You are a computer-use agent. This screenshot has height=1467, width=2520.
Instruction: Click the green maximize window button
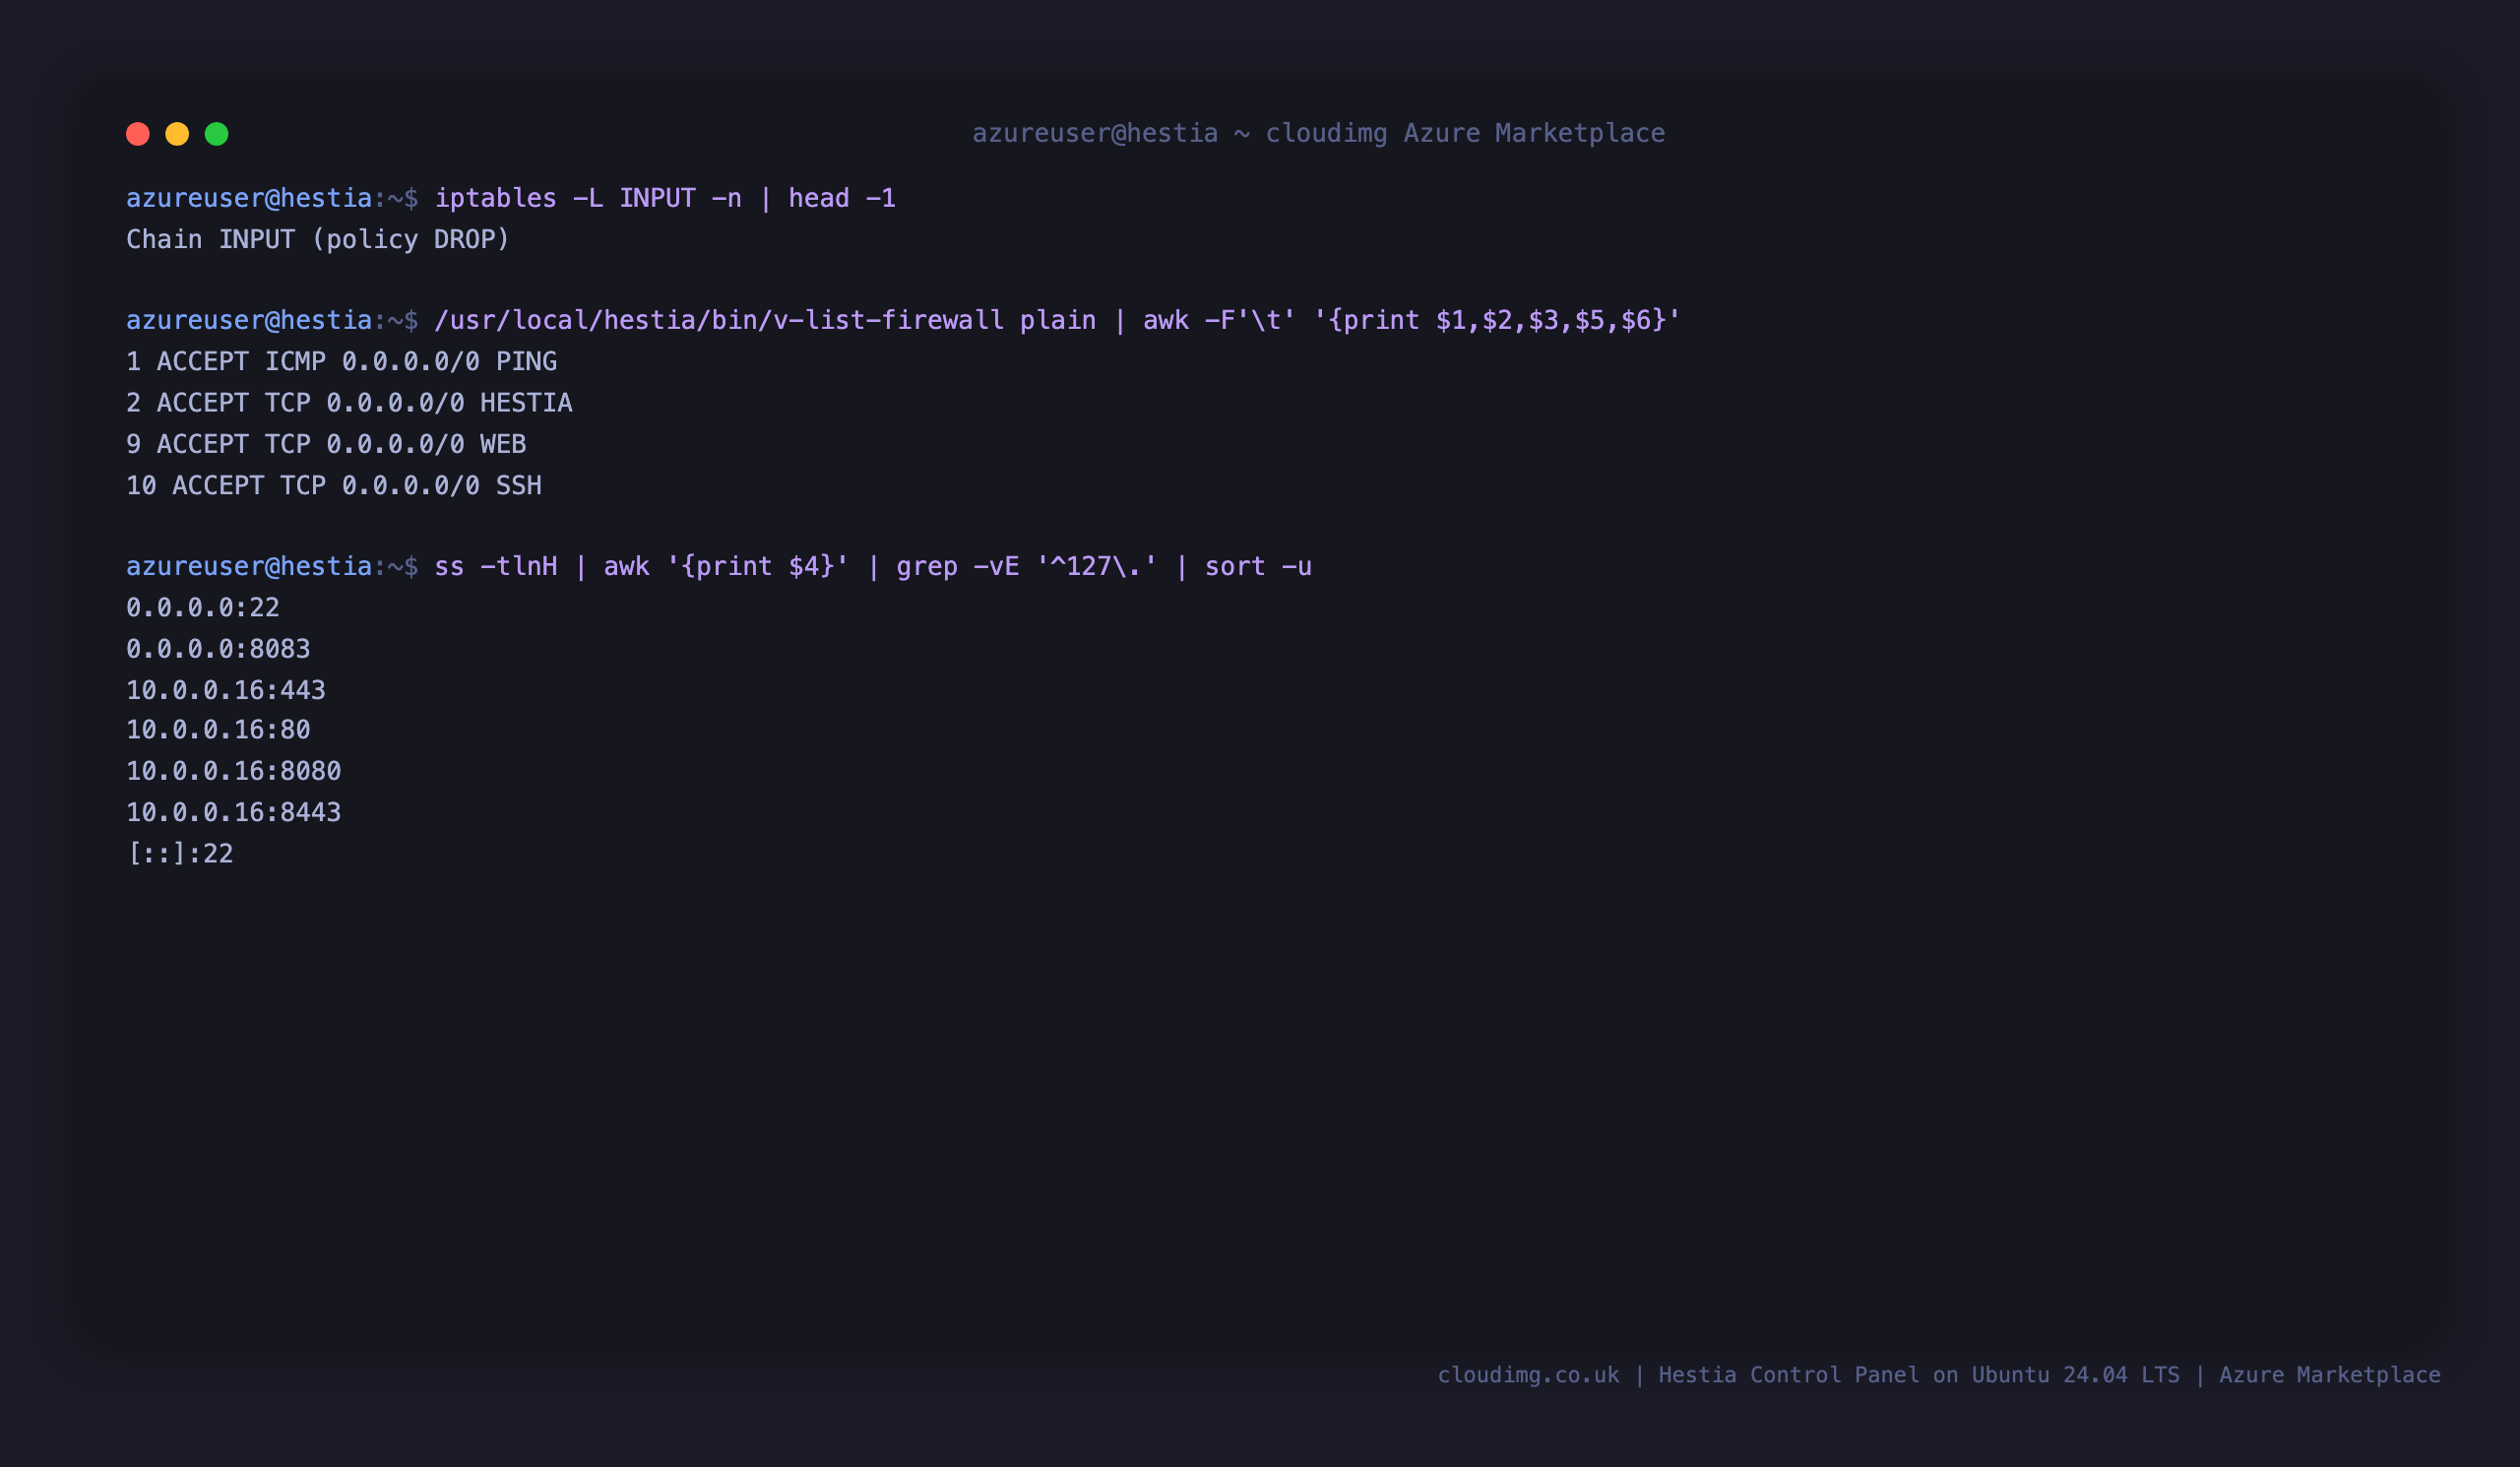(x=216, y=134)
